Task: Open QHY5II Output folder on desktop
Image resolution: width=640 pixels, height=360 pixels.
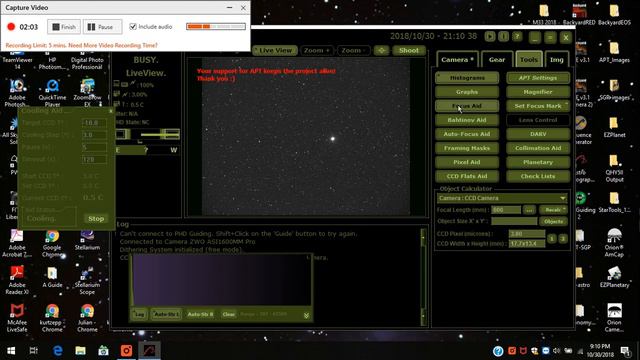Action: tap(614, 168)
